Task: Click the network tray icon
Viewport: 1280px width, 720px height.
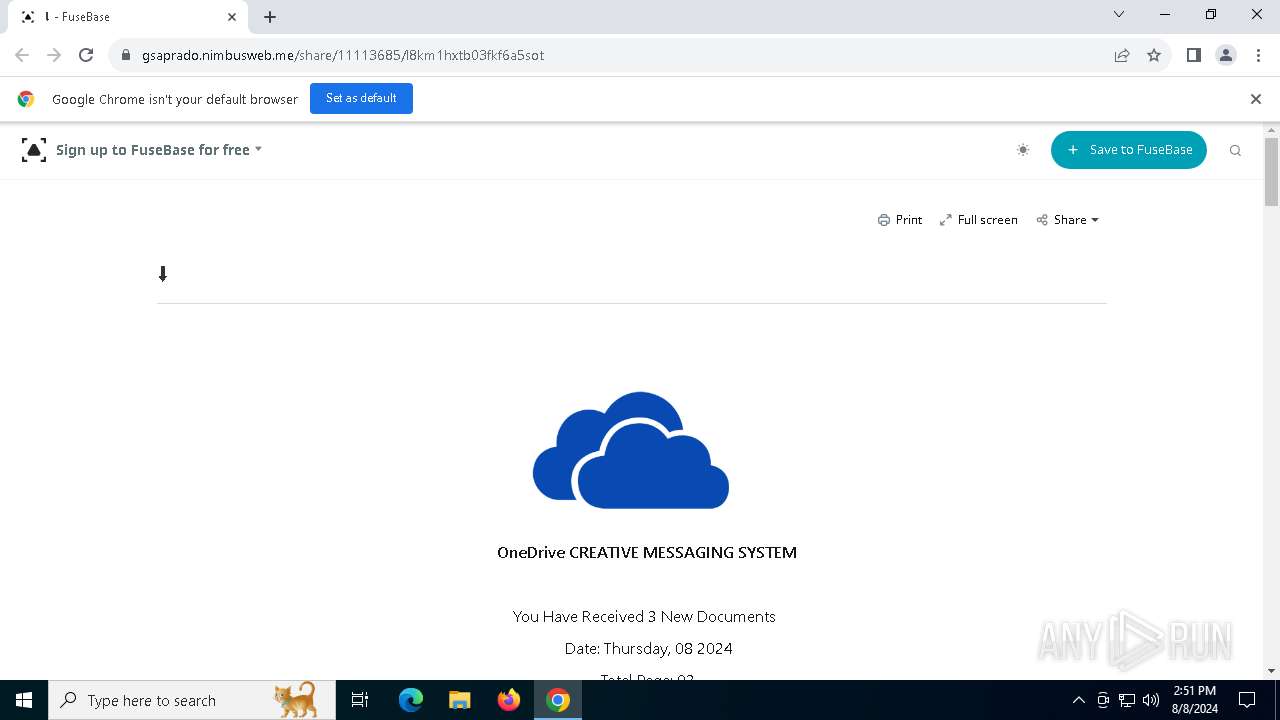Action: click(1127, 700)
